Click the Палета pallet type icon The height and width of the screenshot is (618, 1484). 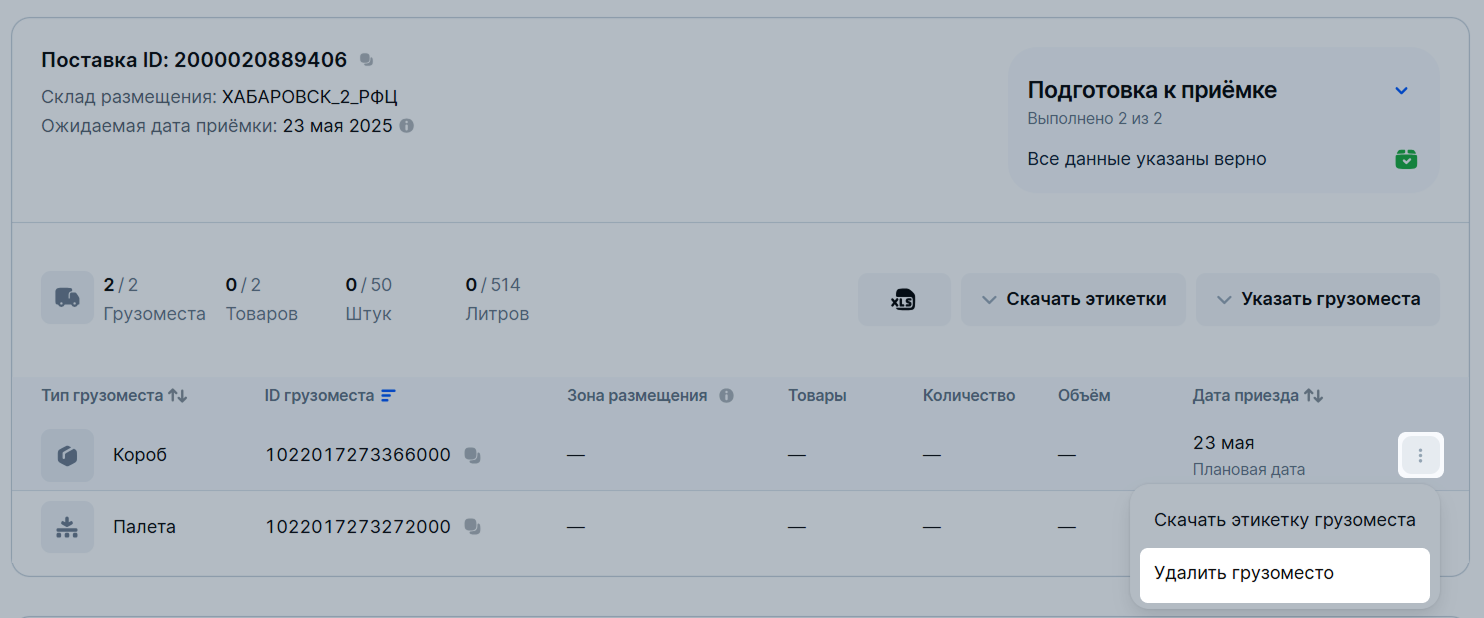coord(67,527)
